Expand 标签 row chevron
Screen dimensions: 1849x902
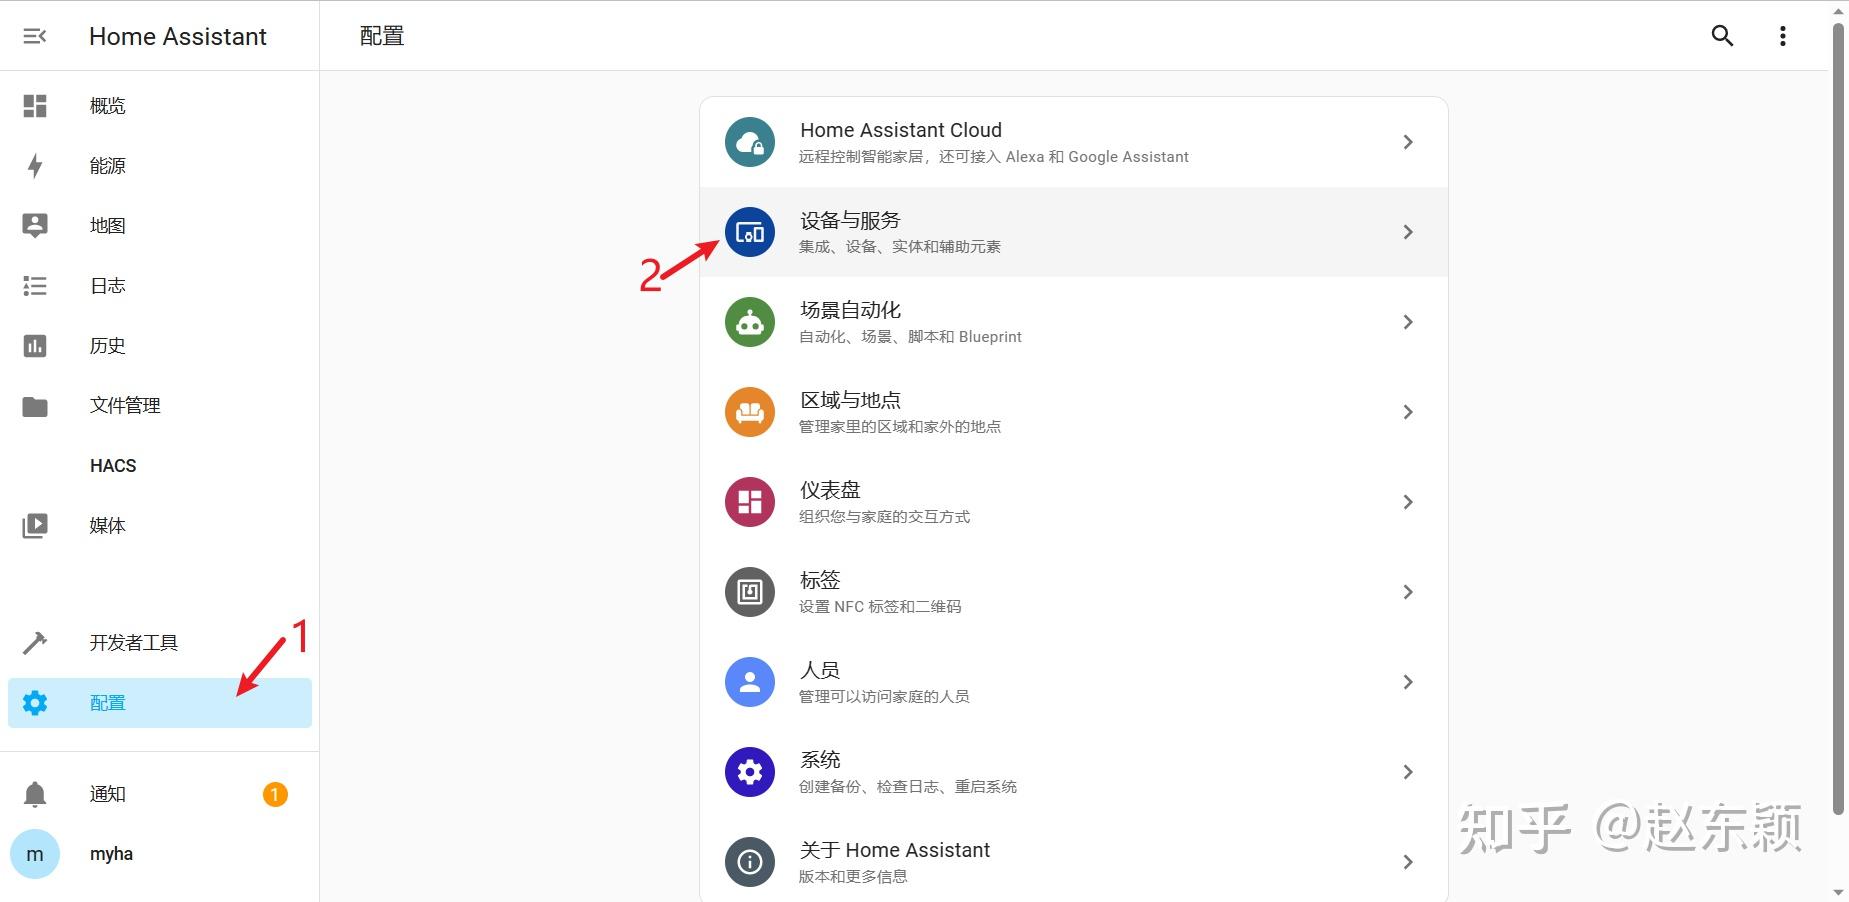pos(1408,592)
